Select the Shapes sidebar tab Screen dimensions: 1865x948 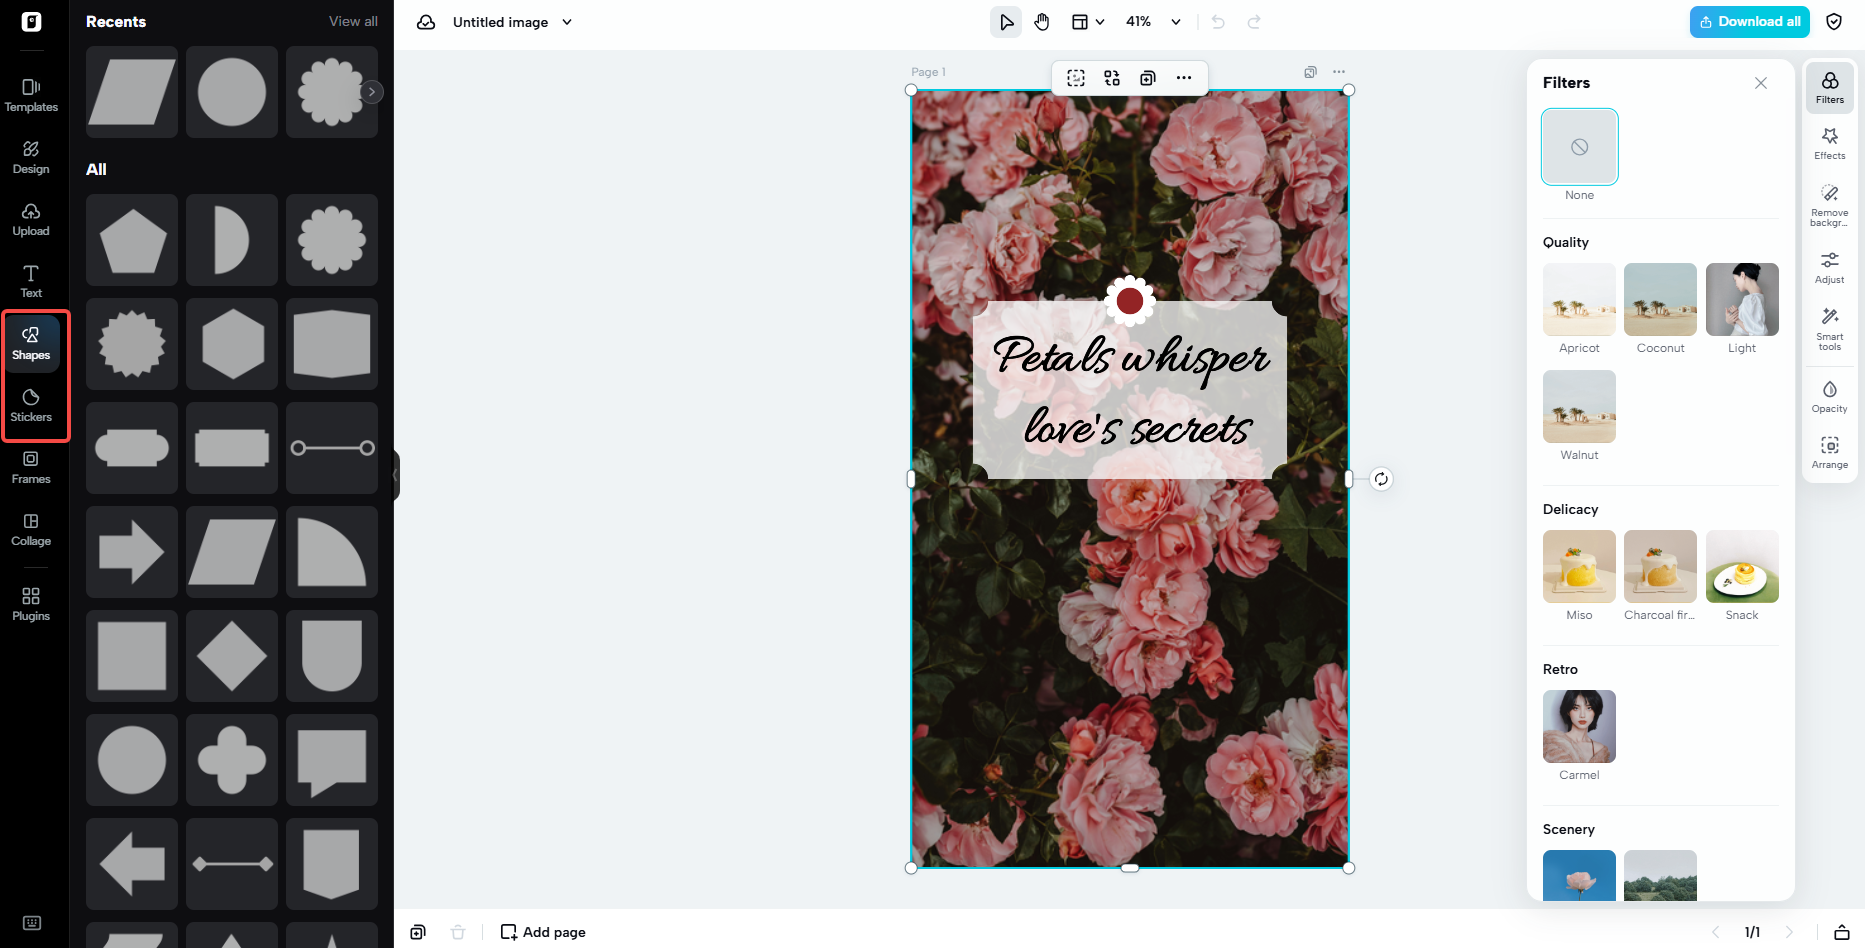pyautogui.click(x=31, y=344)
